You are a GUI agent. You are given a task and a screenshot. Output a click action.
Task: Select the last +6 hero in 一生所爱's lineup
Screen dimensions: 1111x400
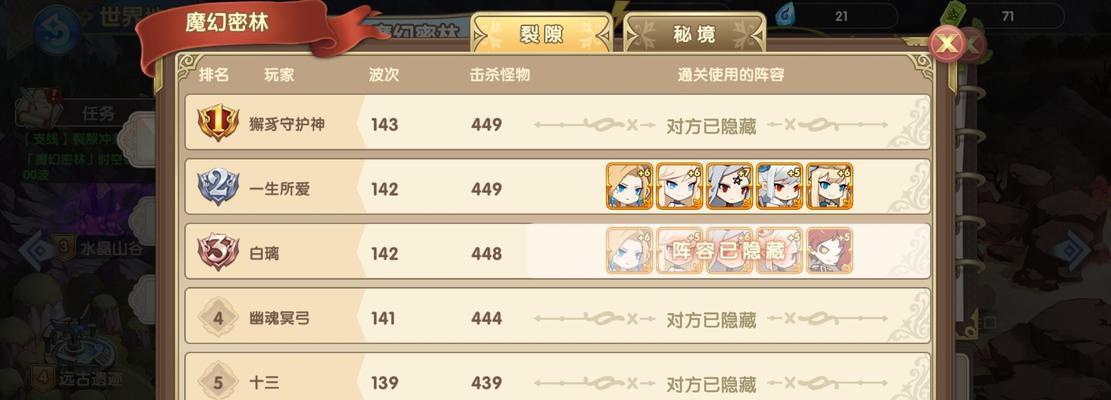pyautogui.click(x=830, y=186)
